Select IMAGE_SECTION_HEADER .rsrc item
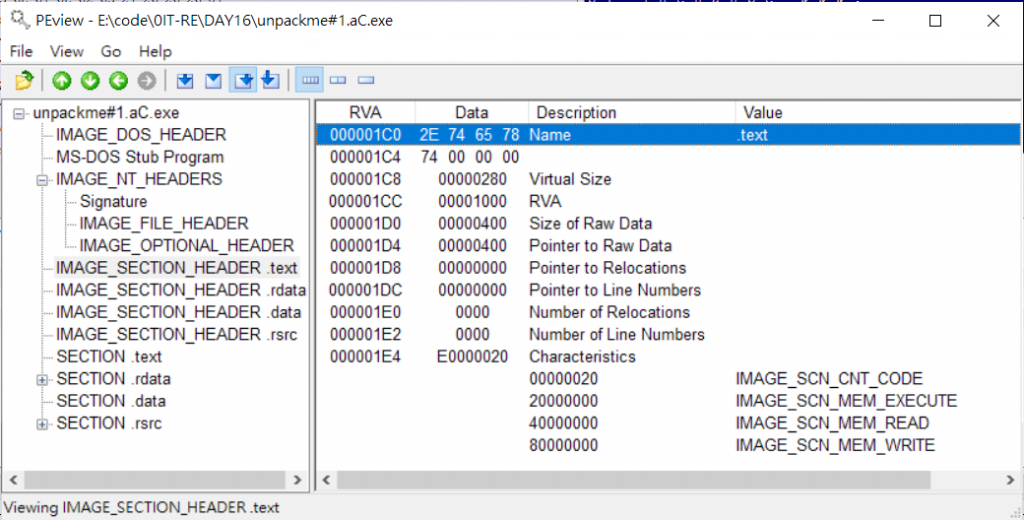 (176, 334)
